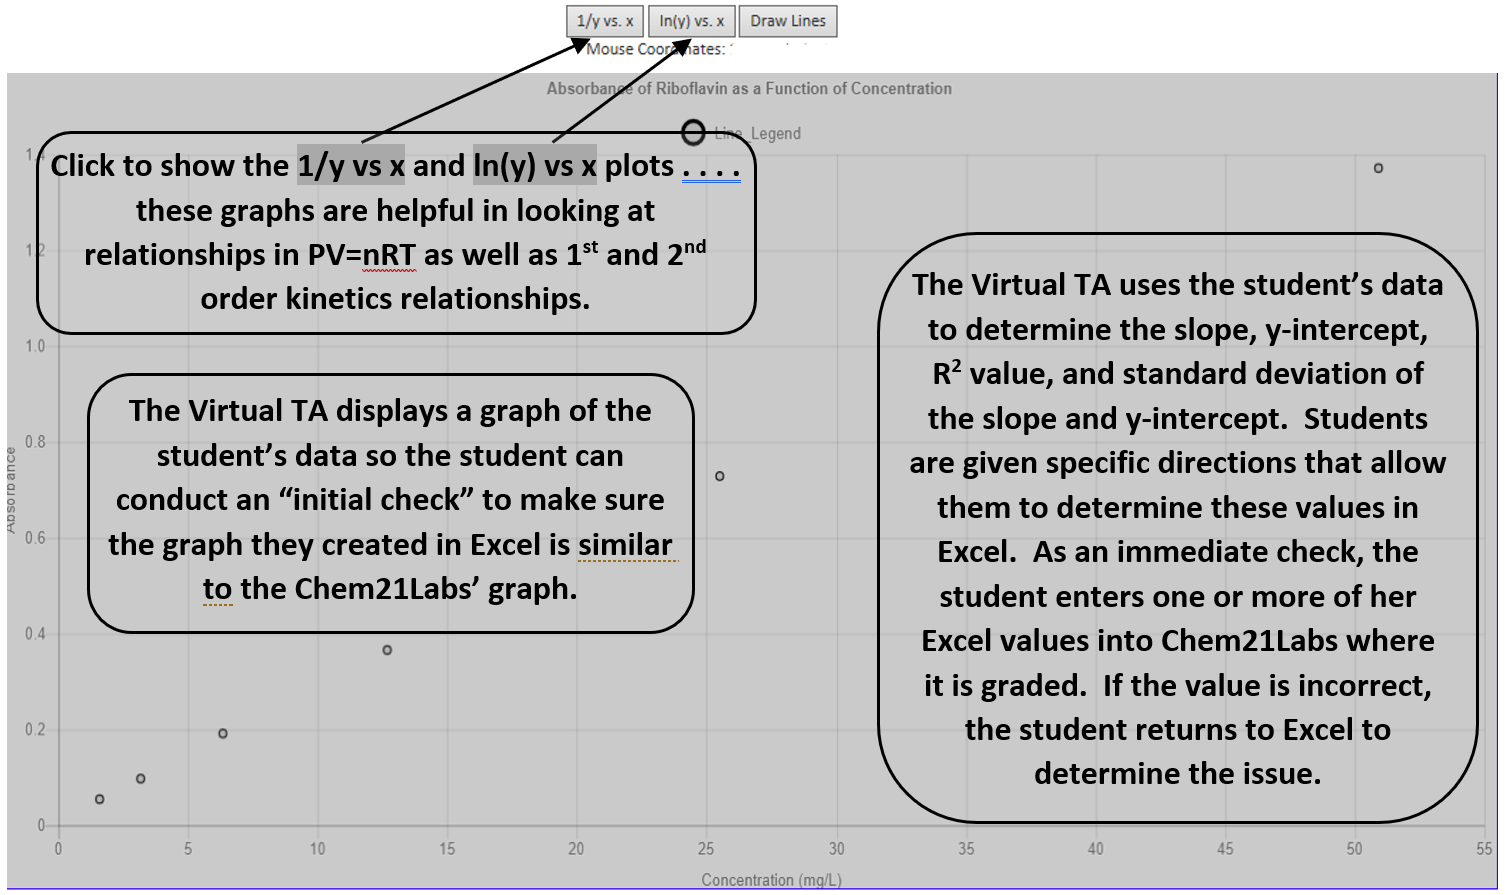The width and height of the screenshot is (1505, 895).
Task: Select the data point near 51 mg/L
Action: tap(1378, 168)
